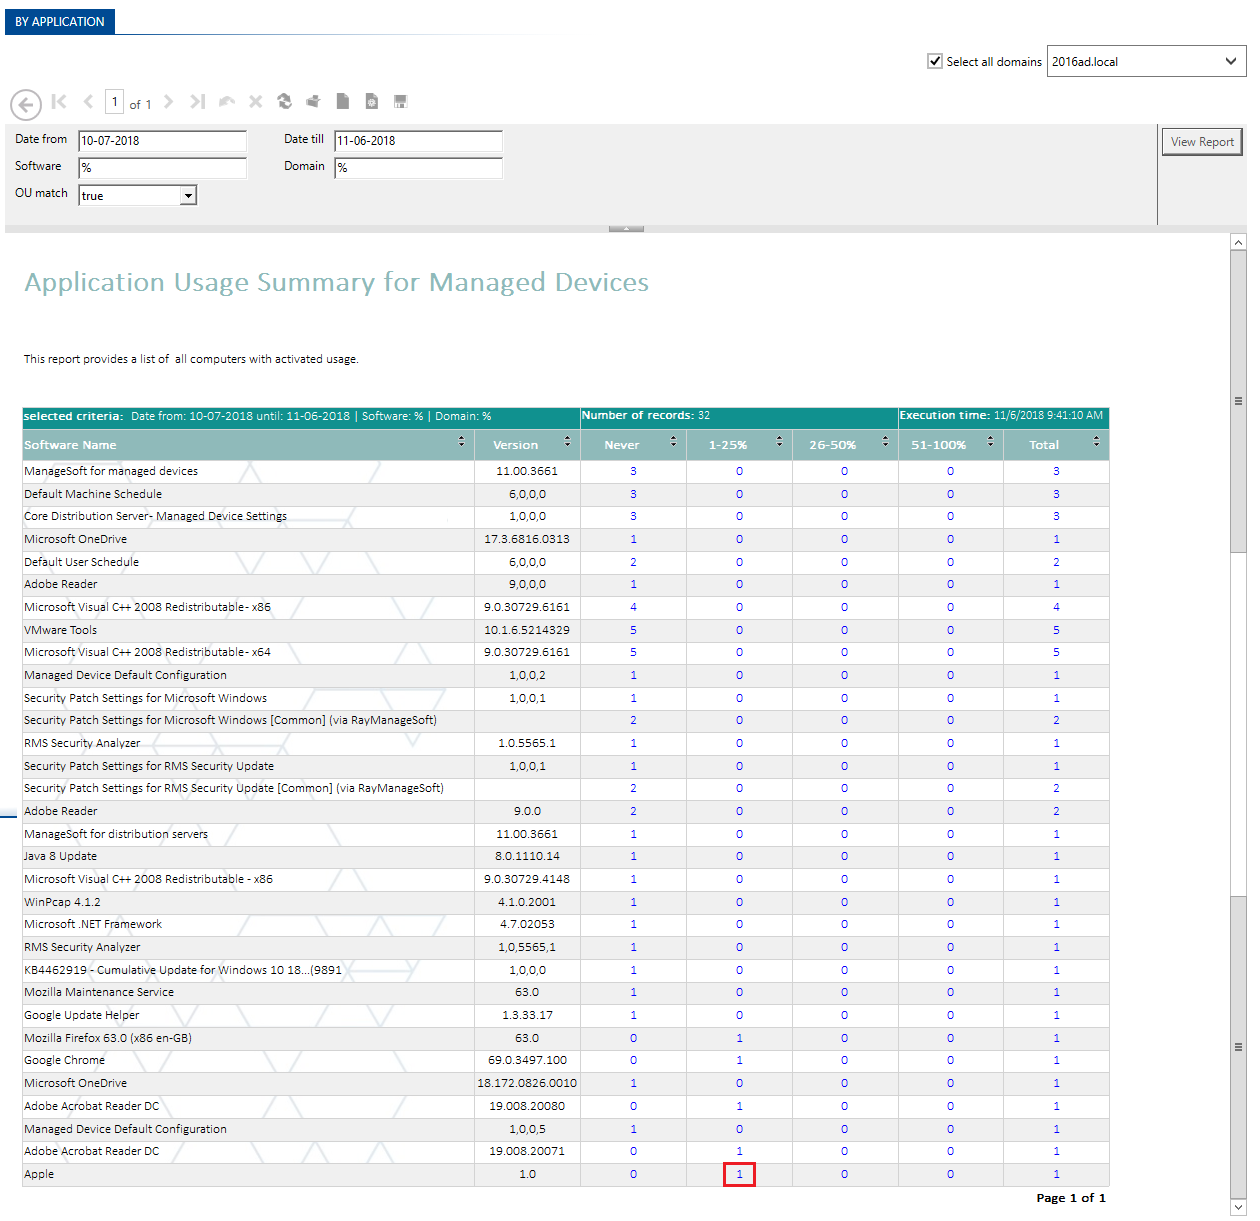This screenshot has width=1260, height=1221.
Task: Click the page layout document icon
Action: [342, 101]
